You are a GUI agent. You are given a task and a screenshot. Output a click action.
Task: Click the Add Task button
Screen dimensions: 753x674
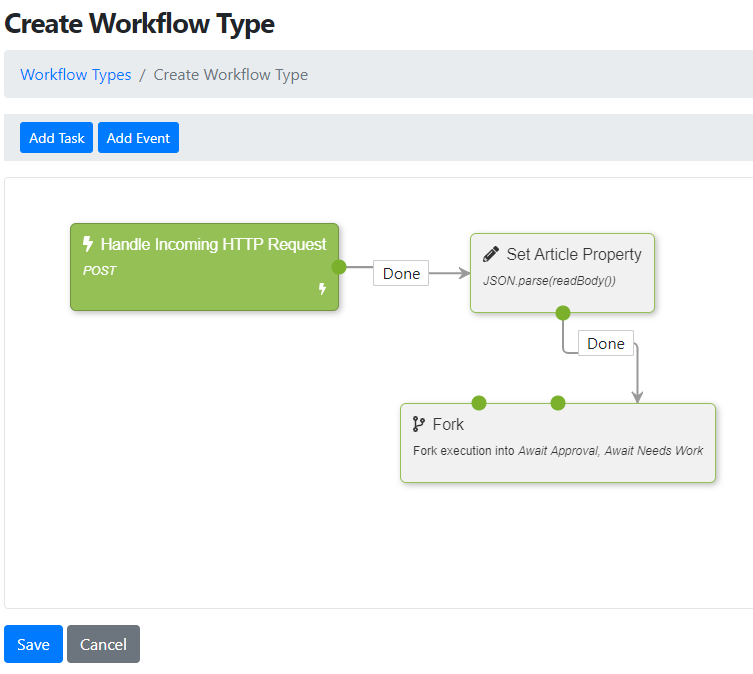56,137
